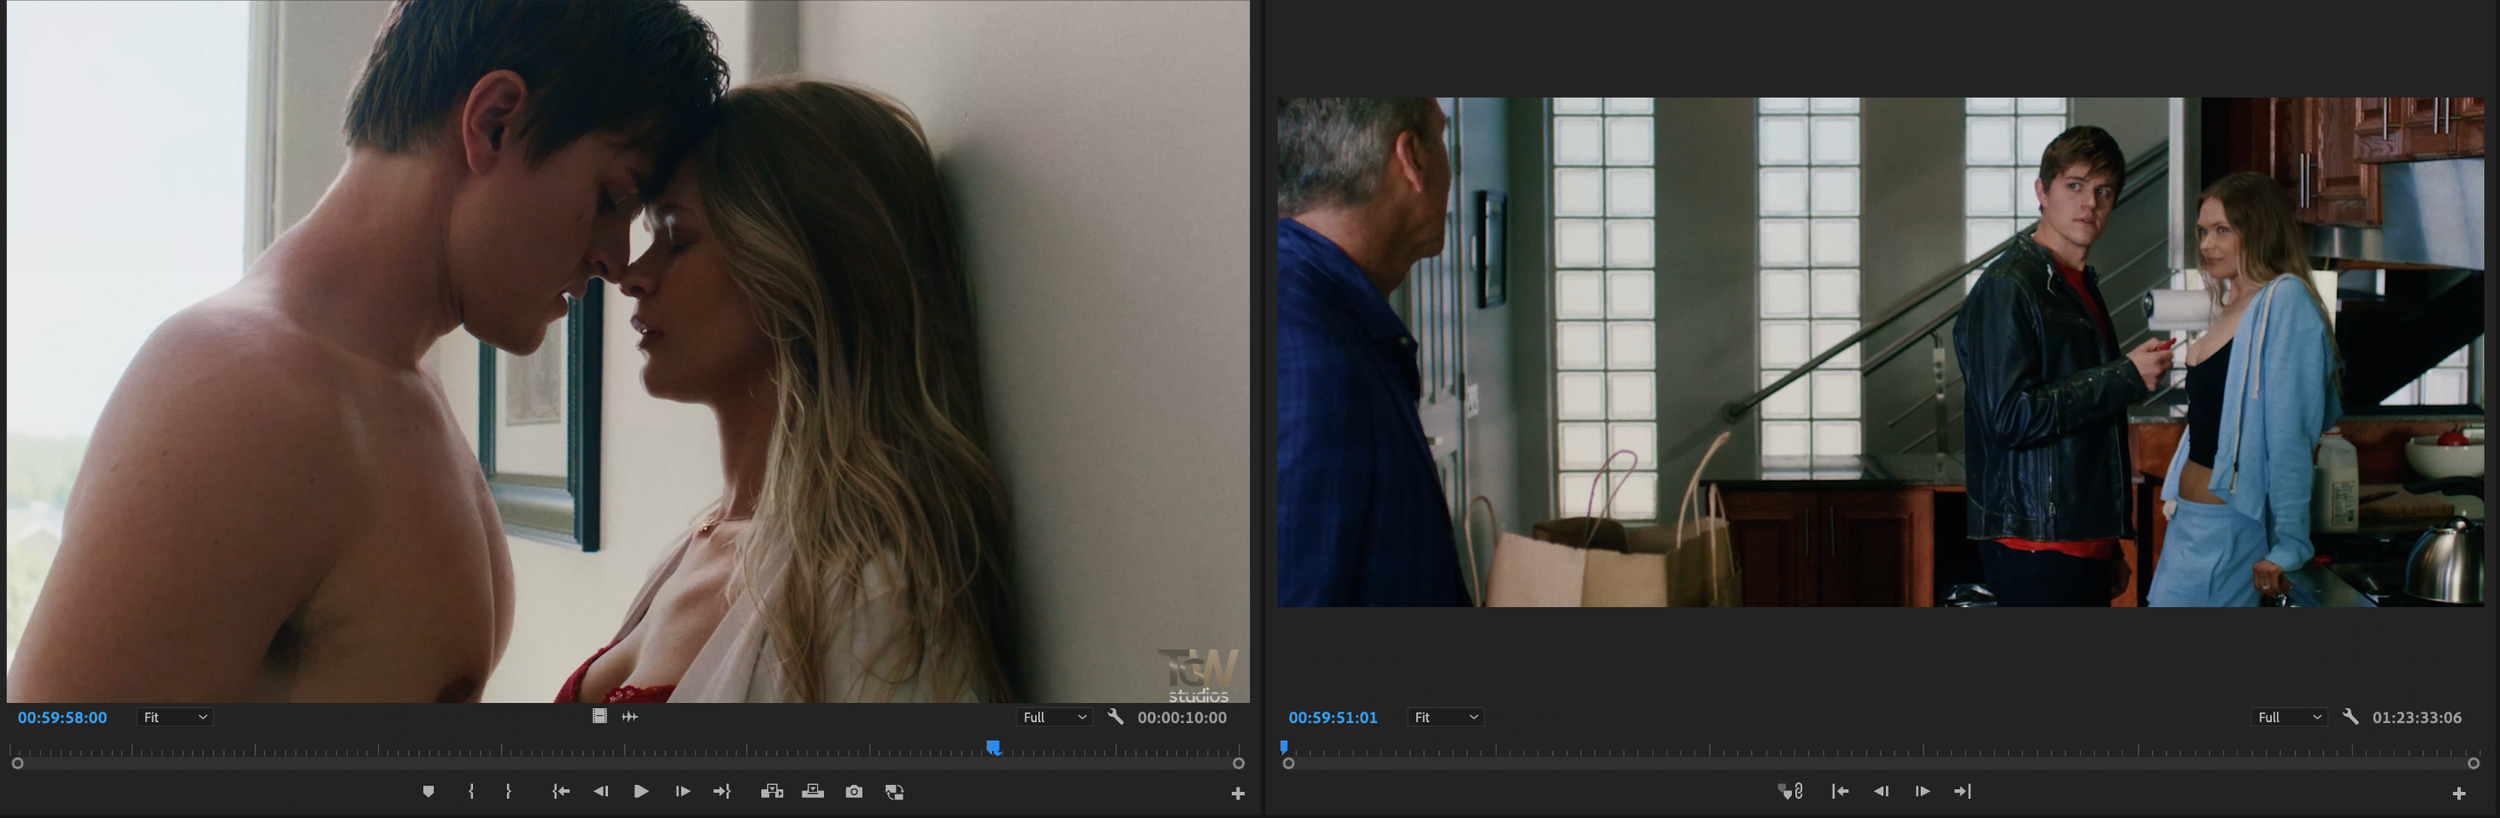Viewport: 2500px width, 818px height.
Task: Click Drag Video Only filmstrip icon
Action: point(599,716)
